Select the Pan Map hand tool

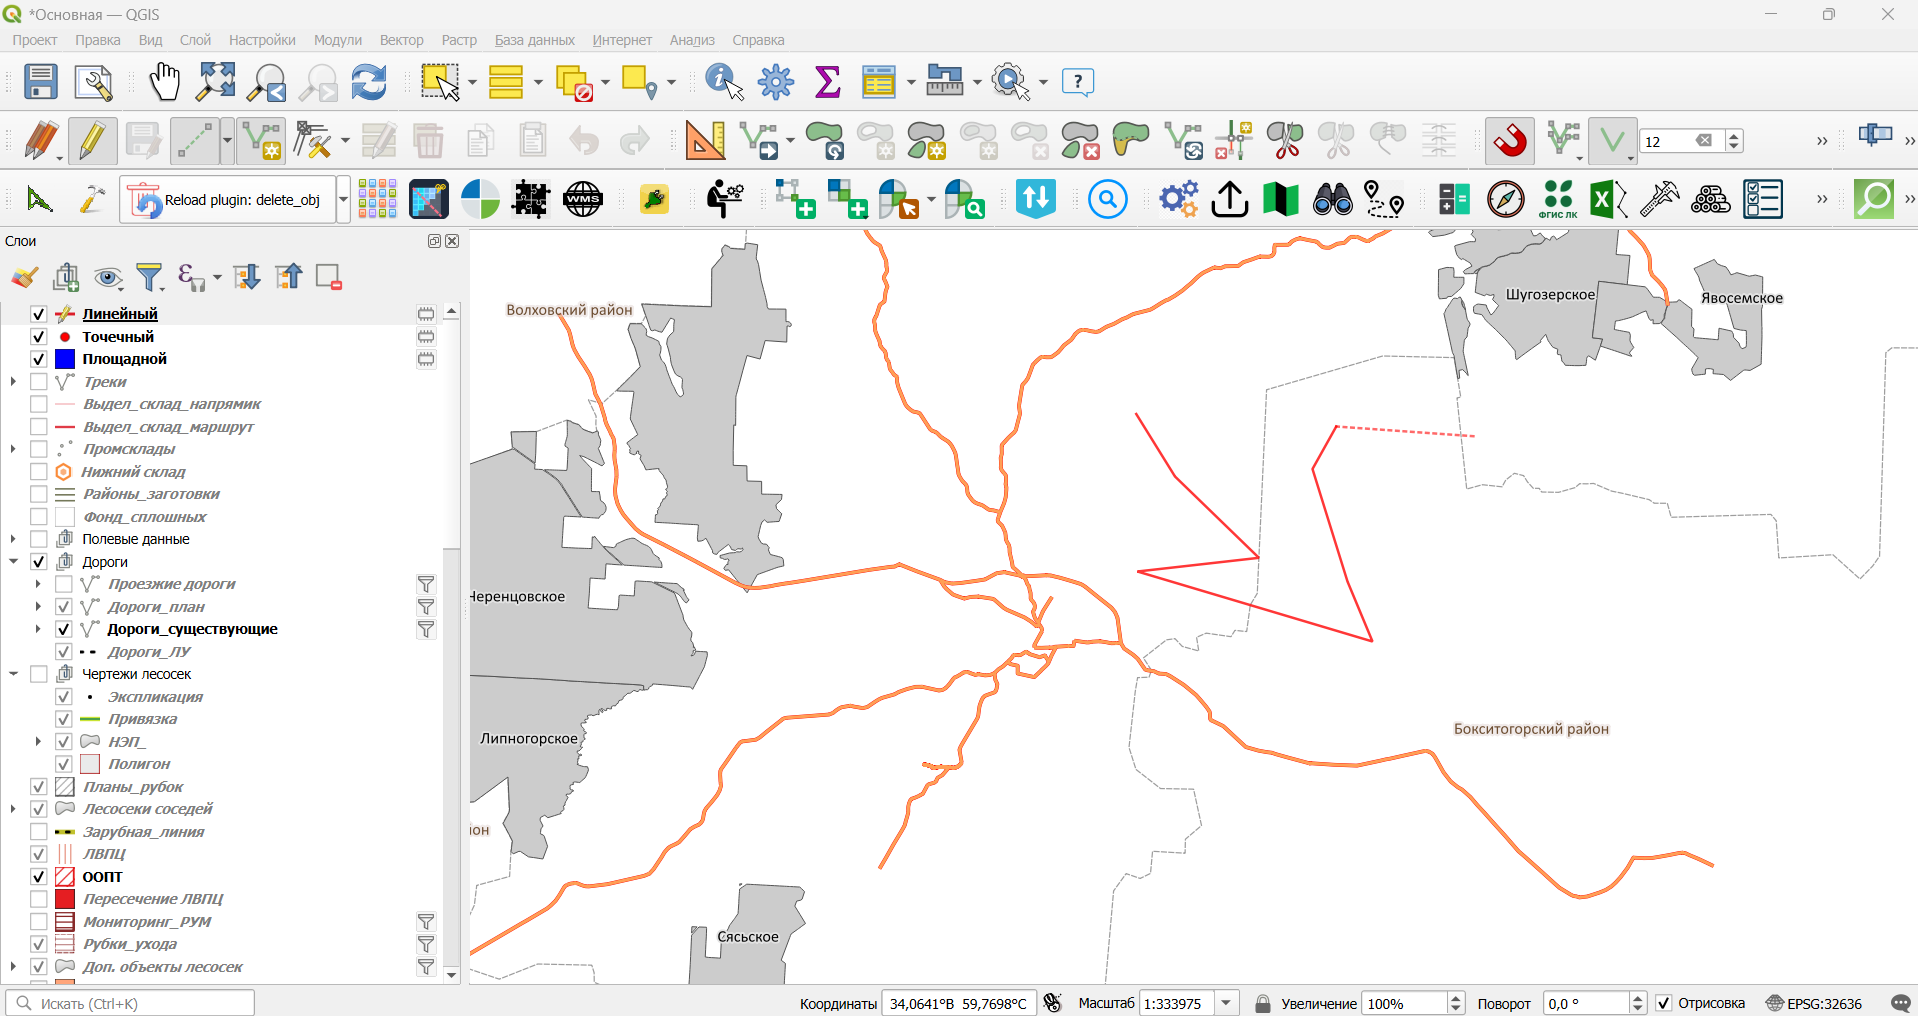coord(164,82)
